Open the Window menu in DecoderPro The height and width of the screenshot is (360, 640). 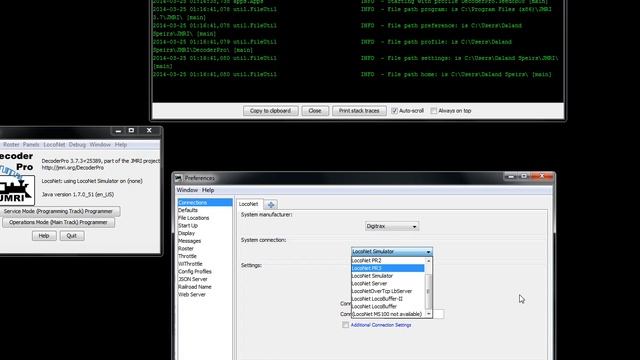click(100, 144)
